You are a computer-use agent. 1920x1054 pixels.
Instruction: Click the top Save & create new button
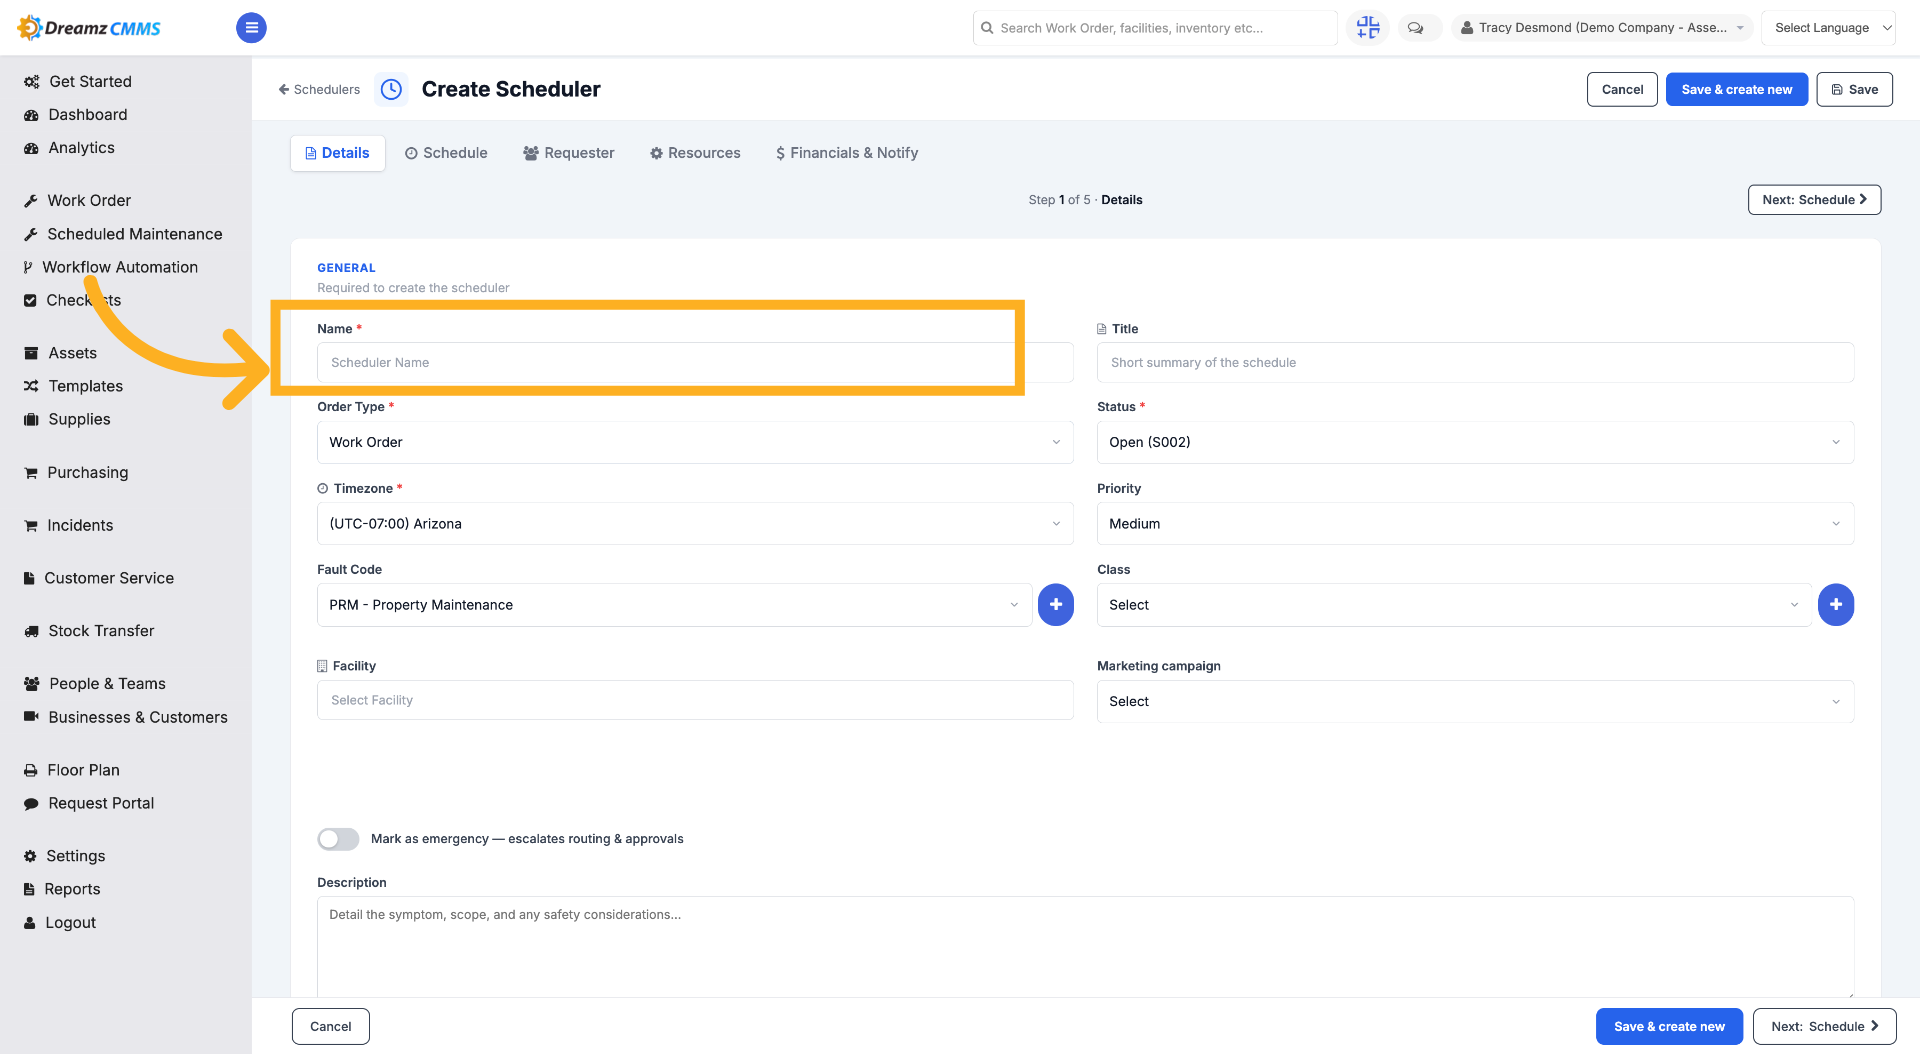pos(1736,89)
